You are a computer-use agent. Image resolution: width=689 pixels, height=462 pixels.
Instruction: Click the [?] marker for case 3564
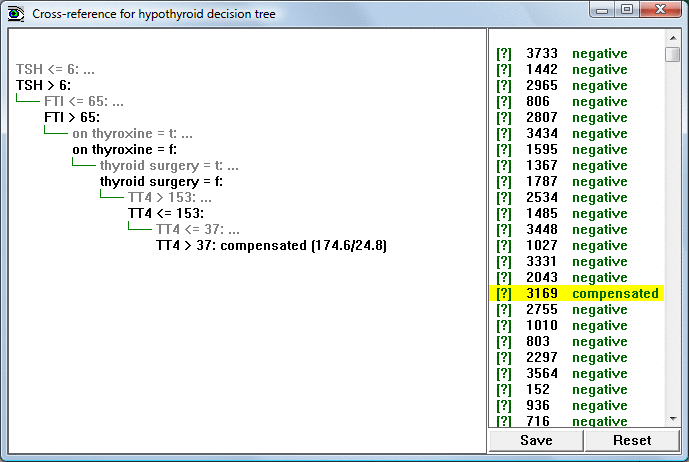point(504,374)
